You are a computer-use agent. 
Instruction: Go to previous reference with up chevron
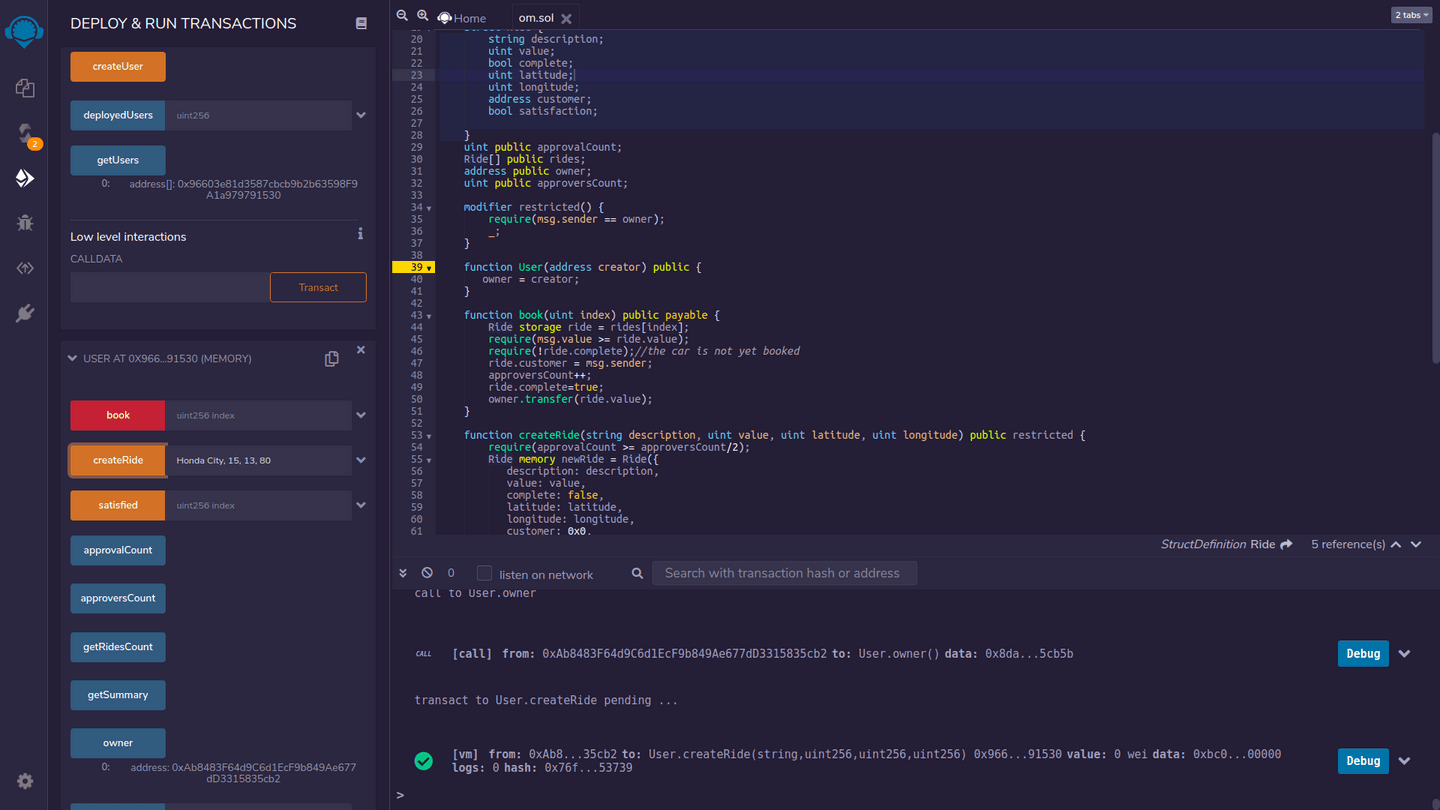(x=1396, y=544)
